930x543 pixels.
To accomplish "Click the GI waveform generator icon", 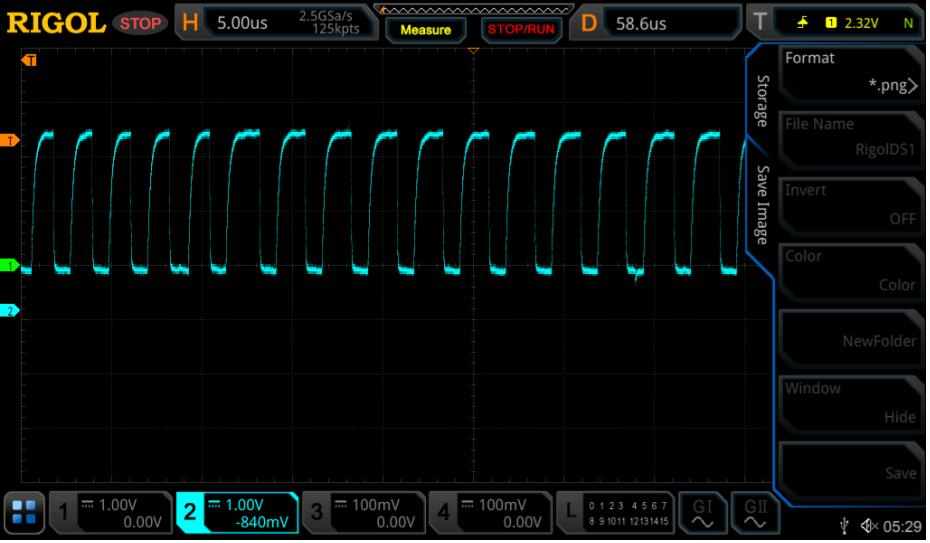I will pyautogui.click(x=703, y=513).
